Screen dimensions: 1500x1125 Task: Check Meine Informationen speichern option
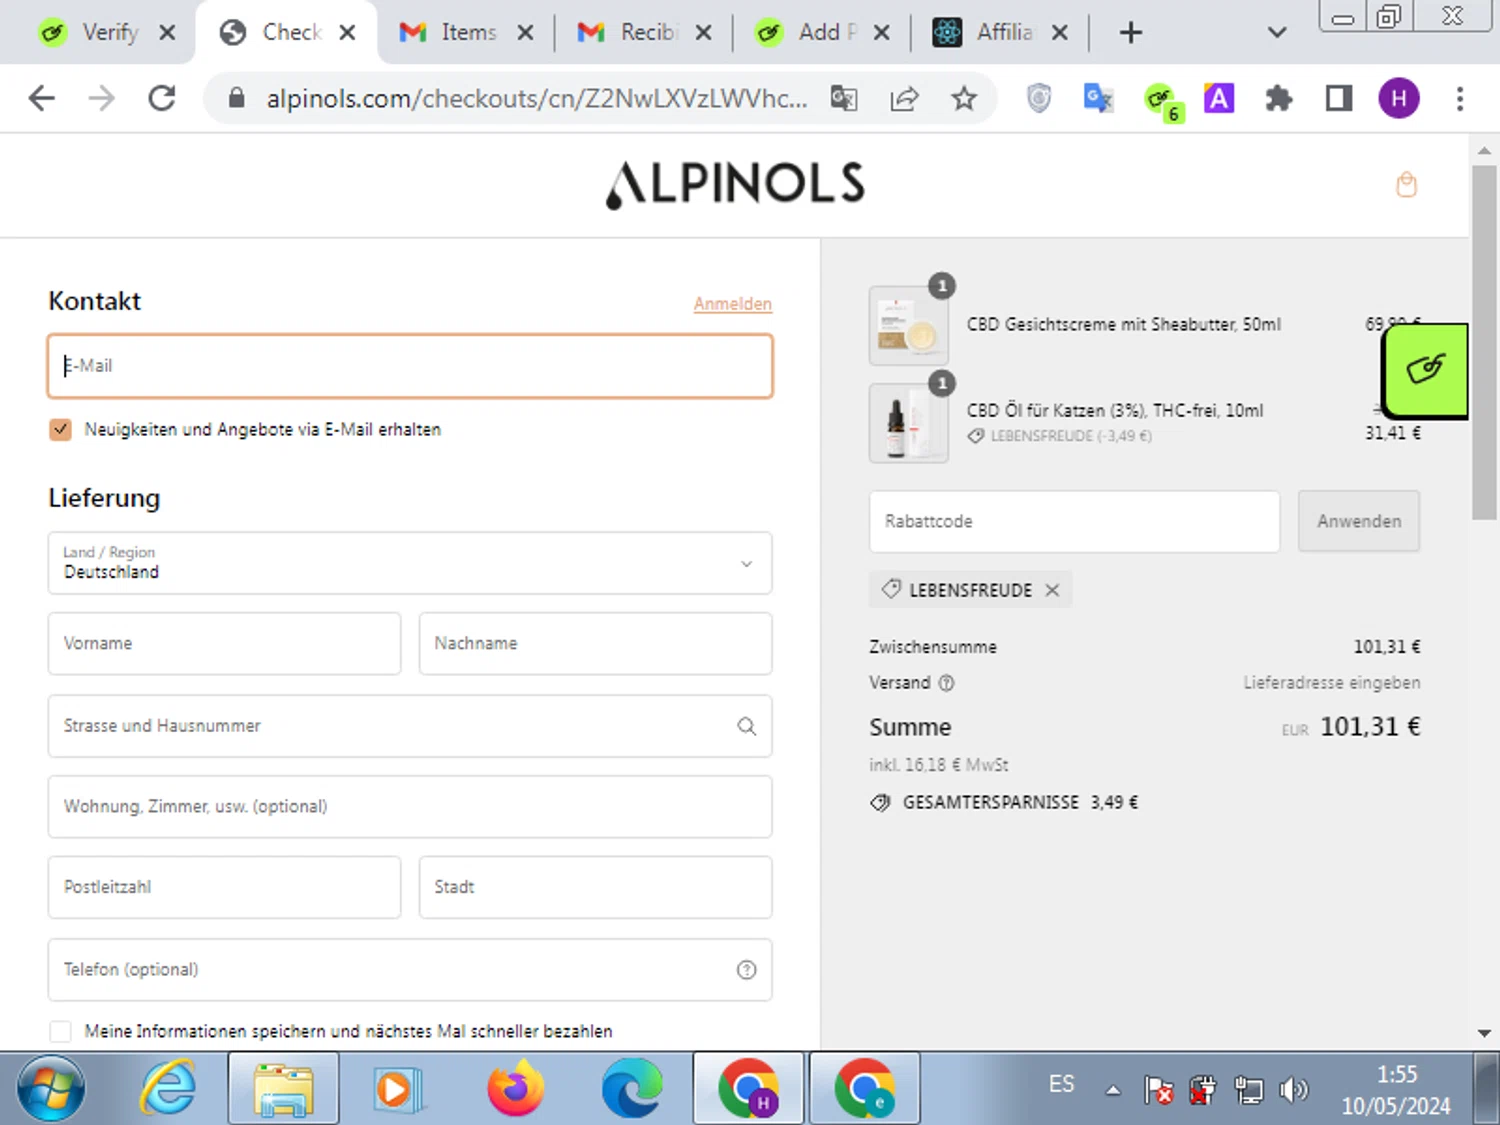pyautogui.click(x=60, y=1031)
